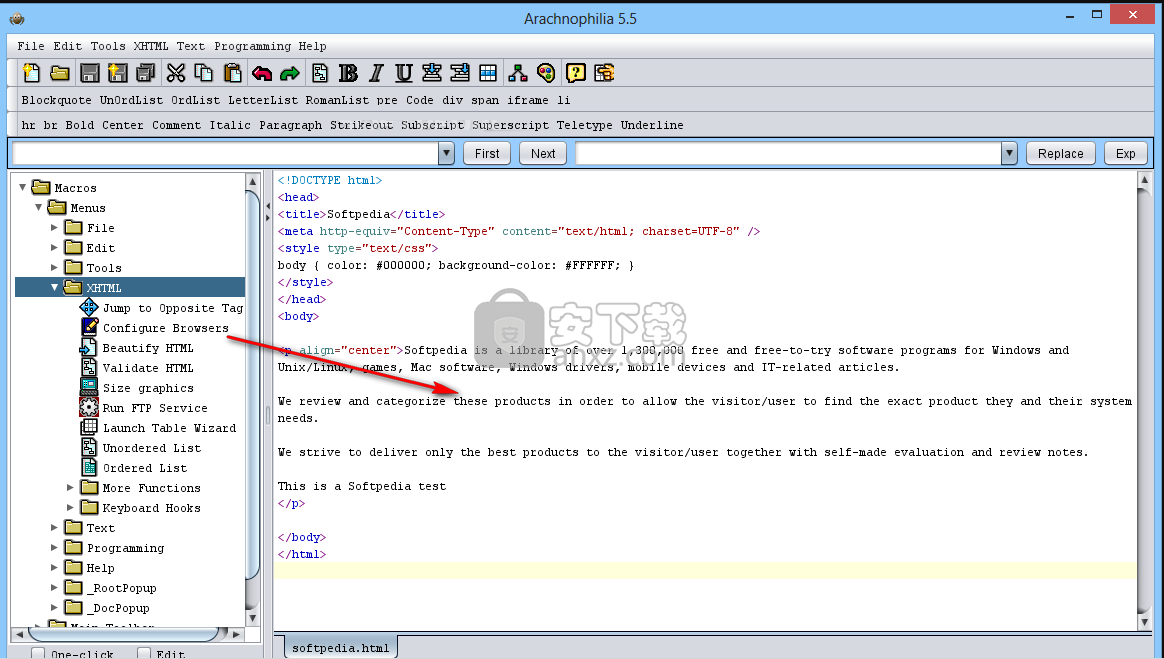Click the Help question mark icon
This screenshot has width=1164, height=659.
pyautogui.click(x=576, y=72)
